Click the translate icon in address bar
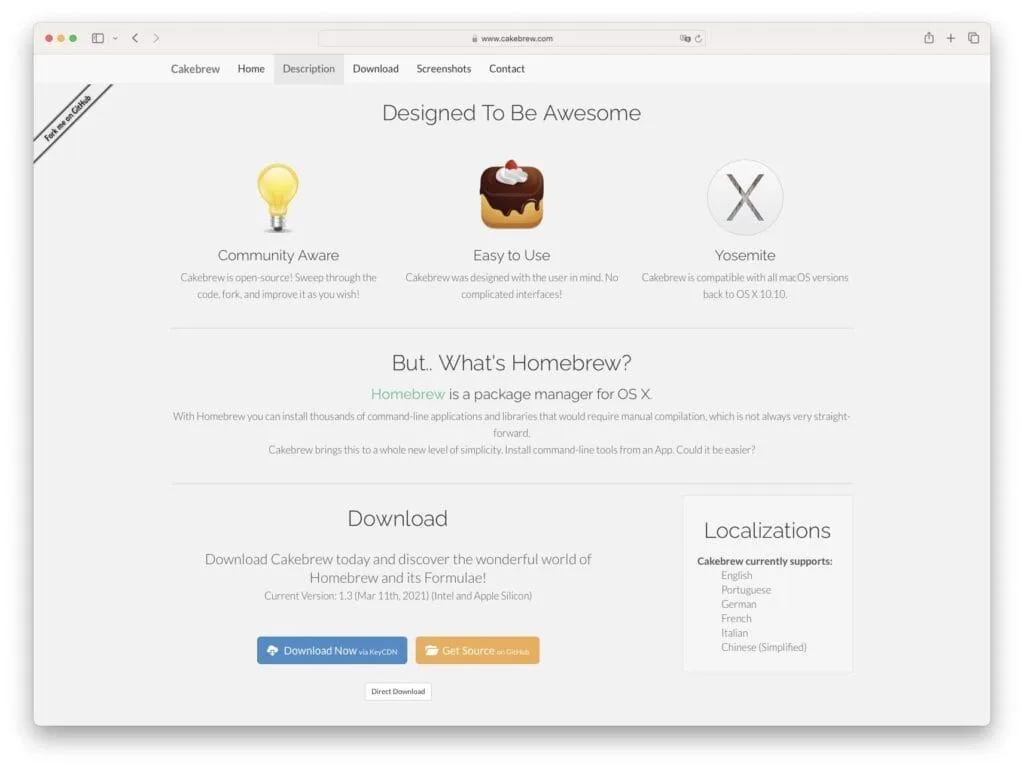The height and width of the screenshot is (770, 1024). pos(684,39)
